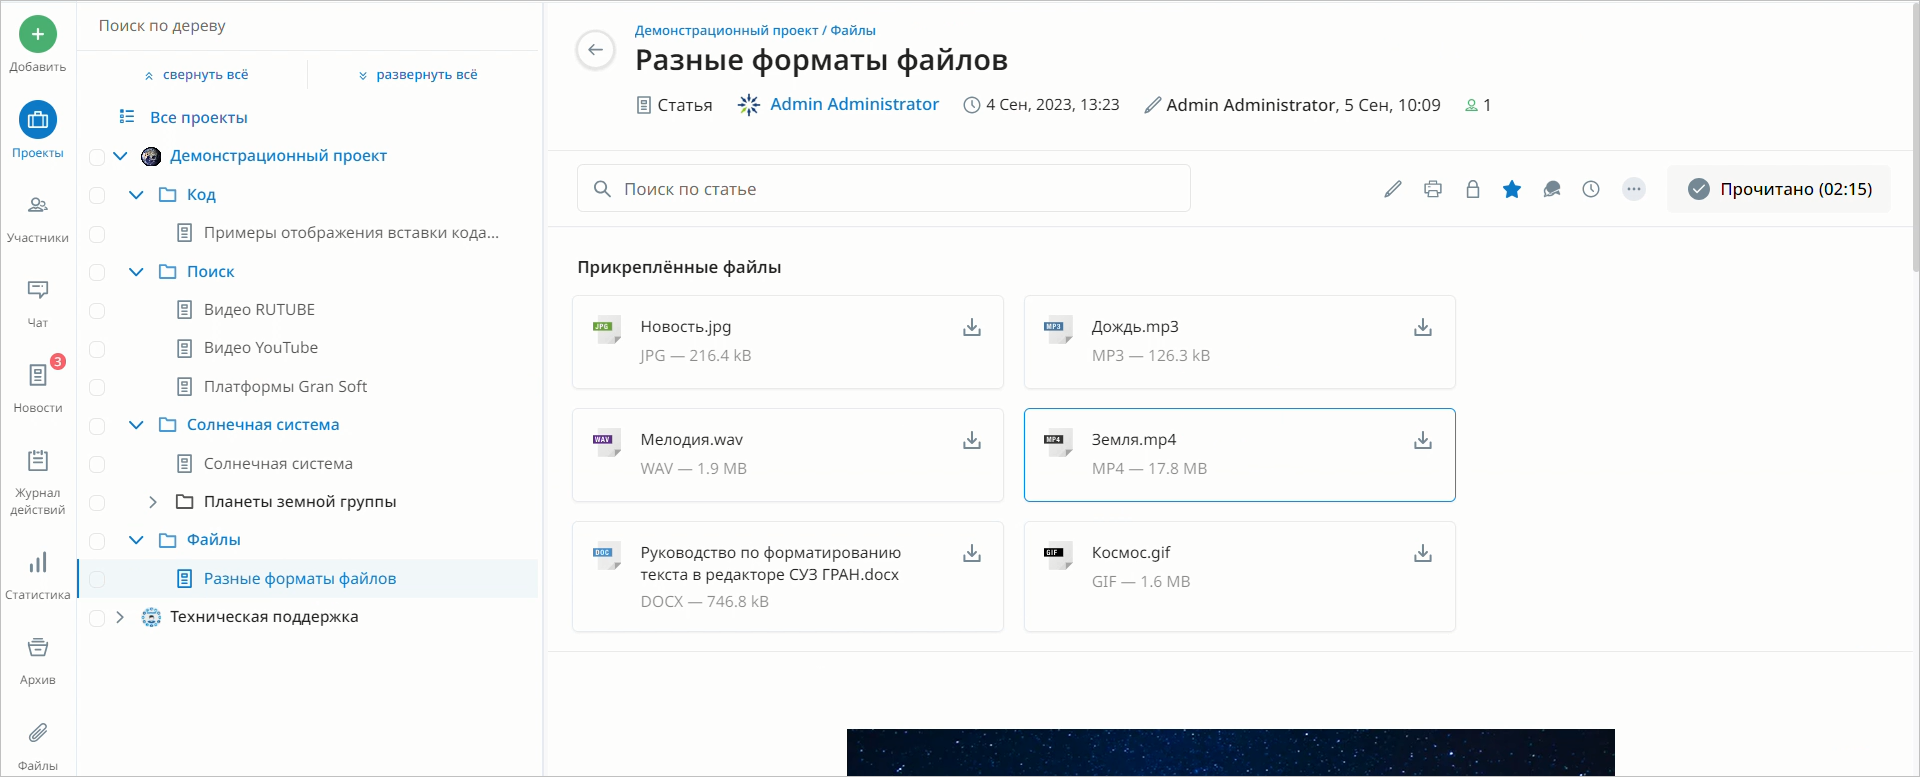Open article history clock icon
The image size is (1920, 777).
(x=1591, y=189)
